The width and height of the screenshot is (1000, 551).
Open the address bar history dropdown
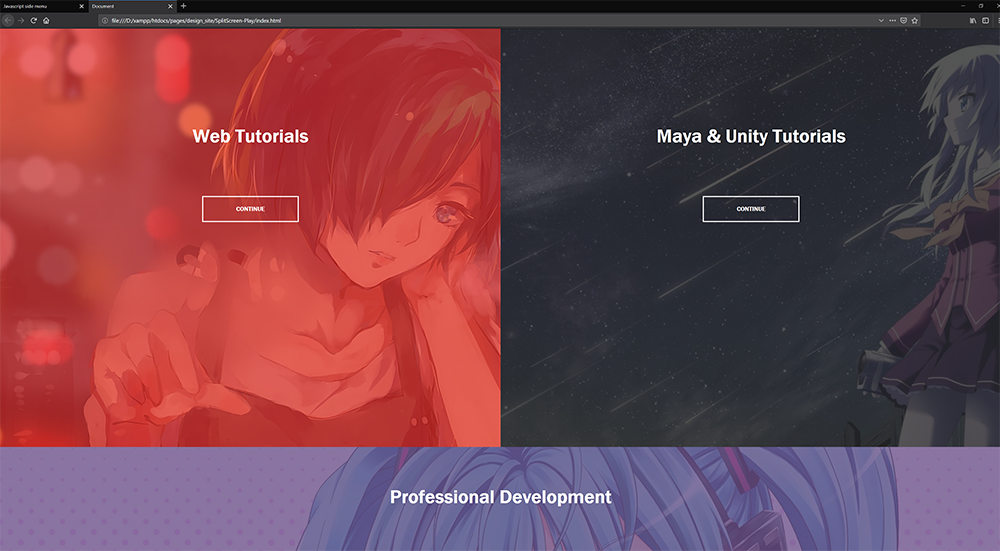(881, 20)
